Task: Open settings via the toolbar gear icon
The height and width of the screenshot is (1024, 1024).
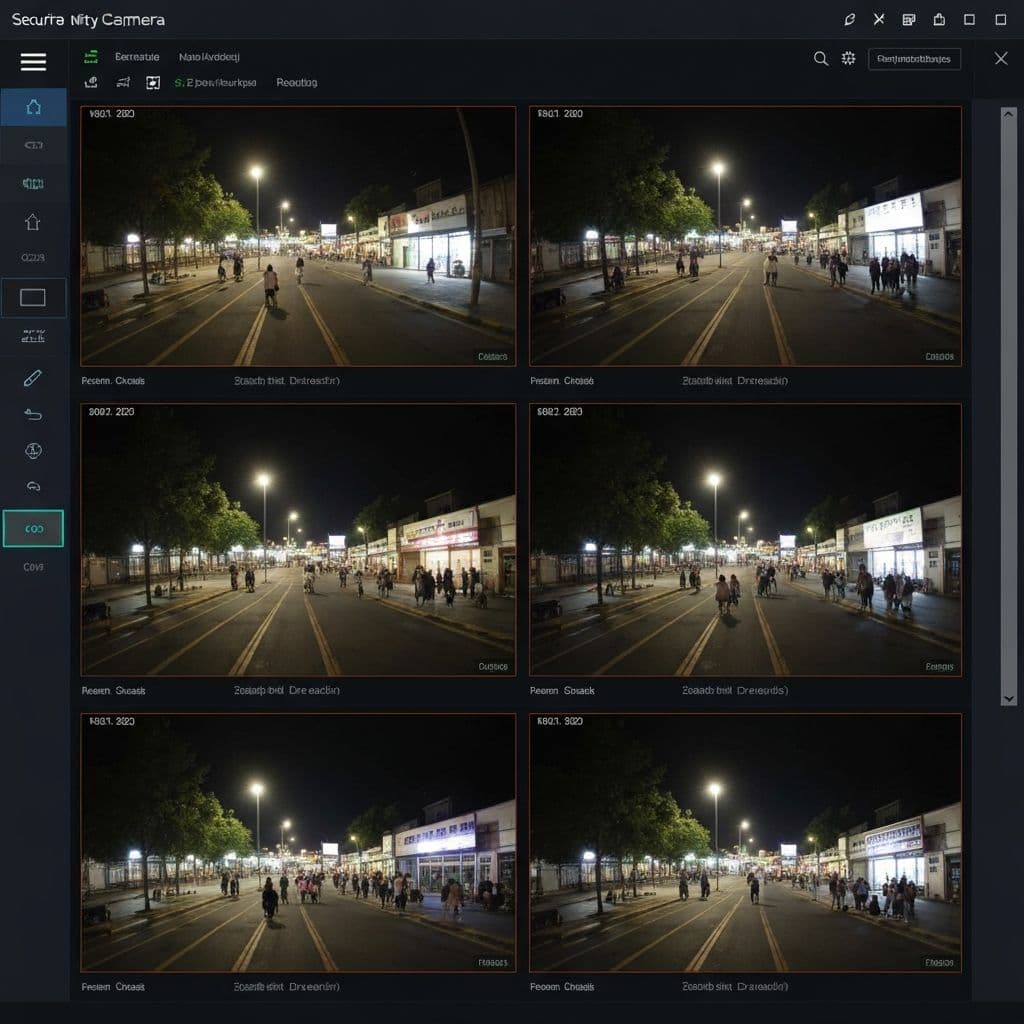Action: point(848,59)
